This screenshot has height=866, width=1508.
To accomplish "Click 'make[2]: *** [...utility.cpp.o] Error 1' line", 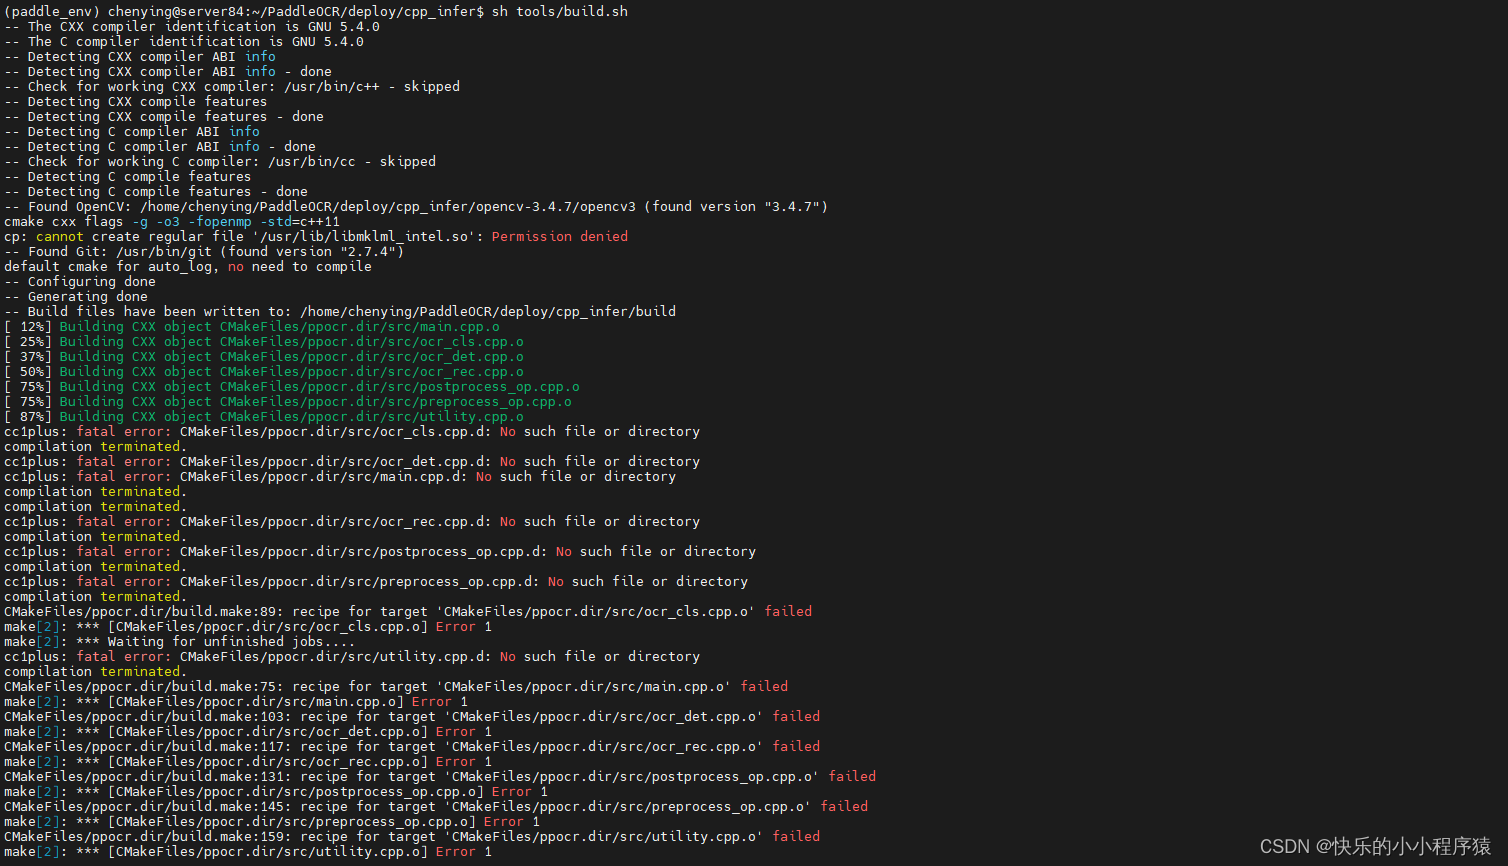I will pos(248,851).
